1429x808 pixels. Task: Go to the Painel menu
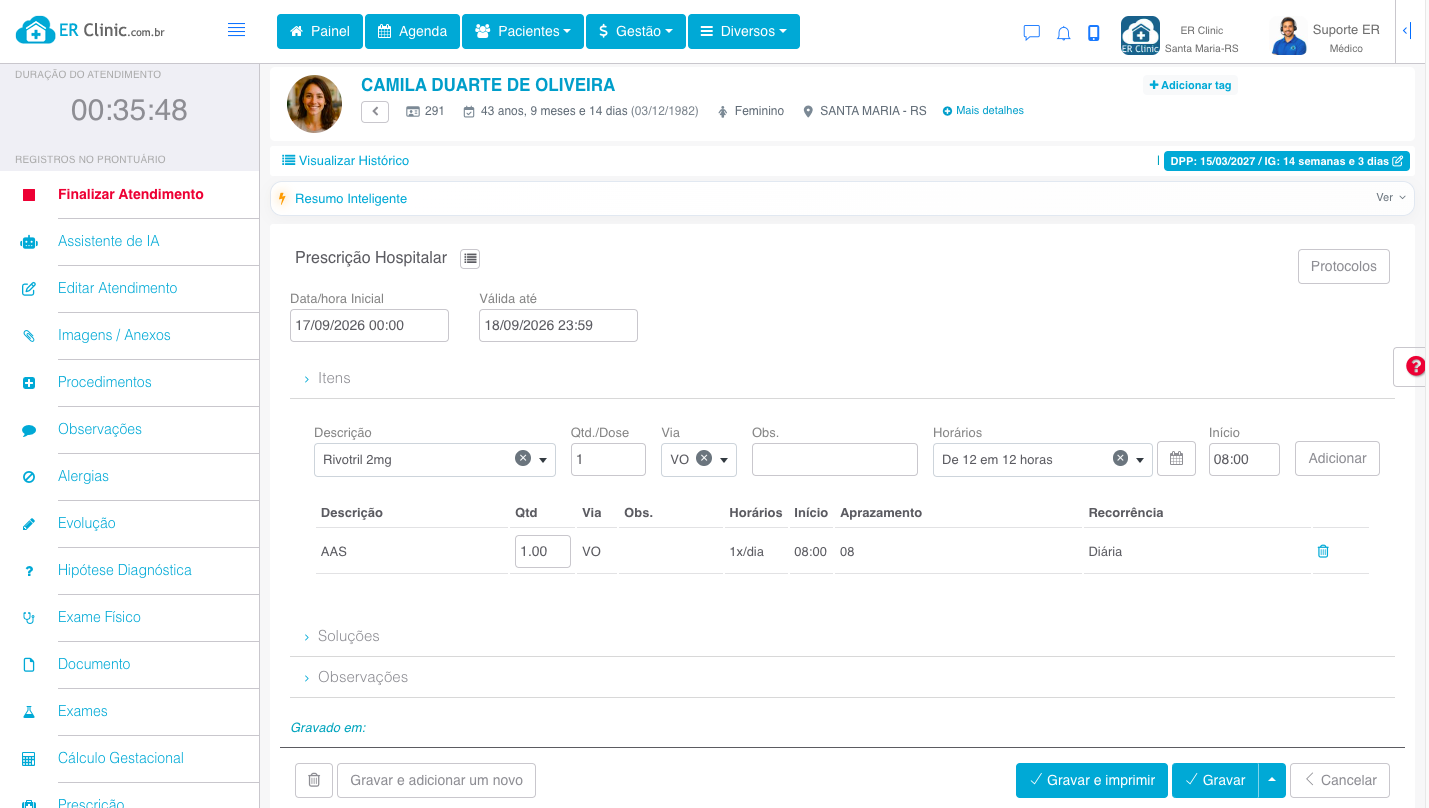[x=319, y=31]
